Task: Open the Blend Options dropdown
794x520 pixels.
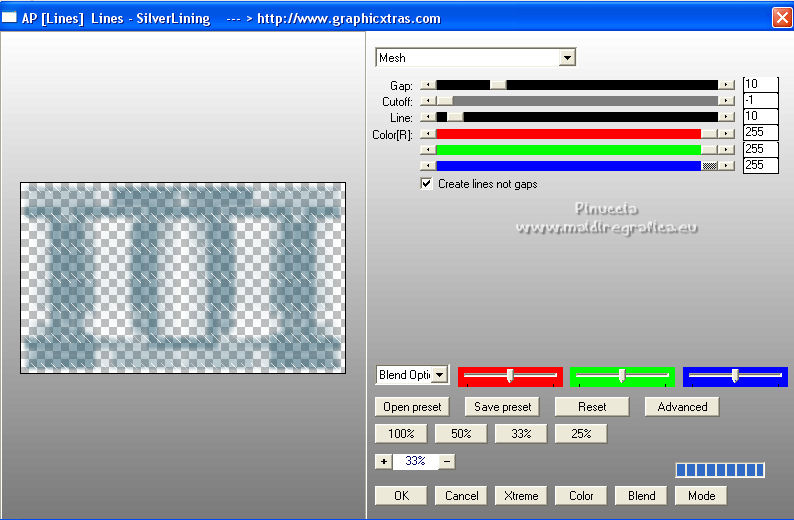Action: (440, 375)
